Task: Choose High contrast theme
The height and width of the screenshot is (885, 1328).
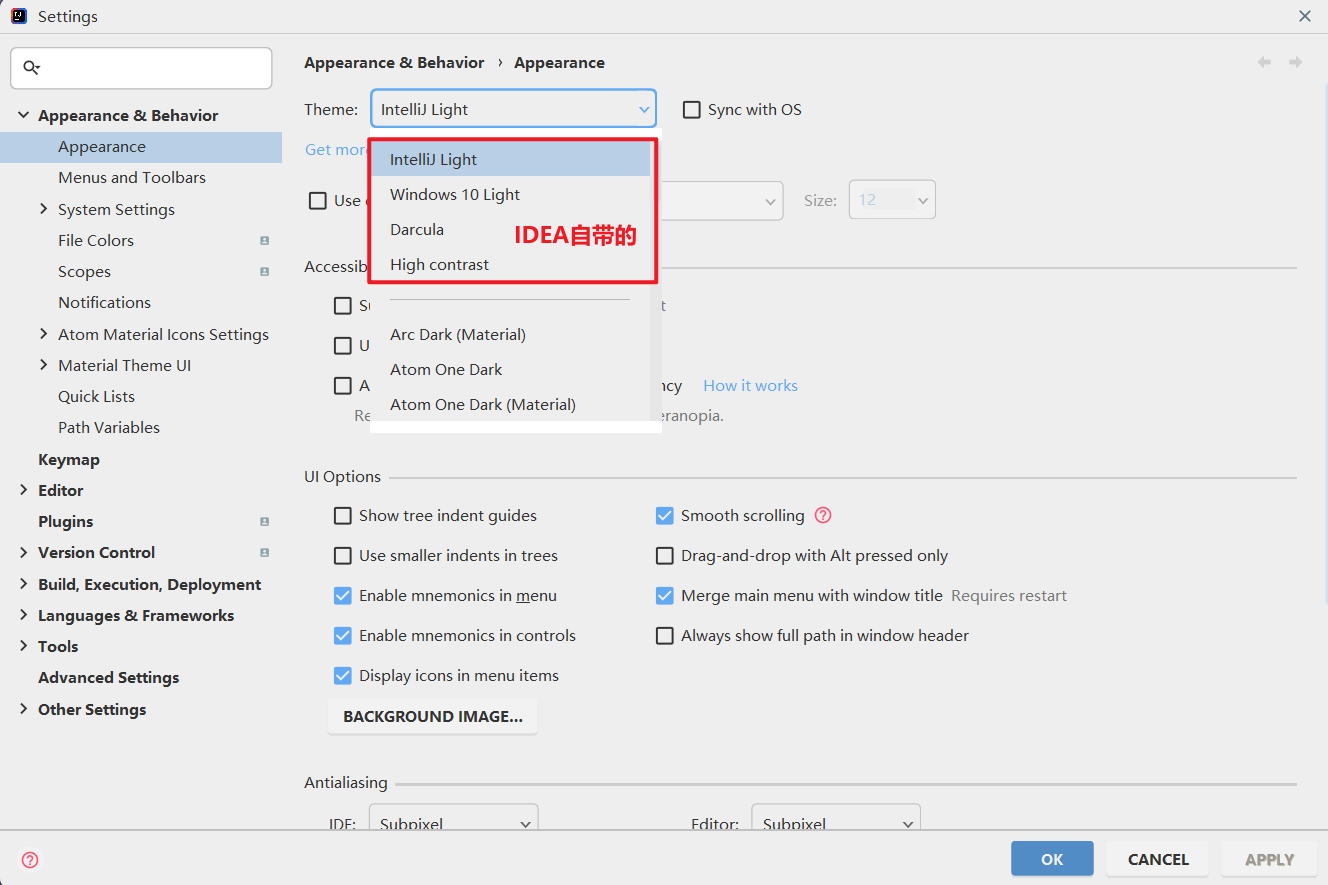Action: [510, 265]
